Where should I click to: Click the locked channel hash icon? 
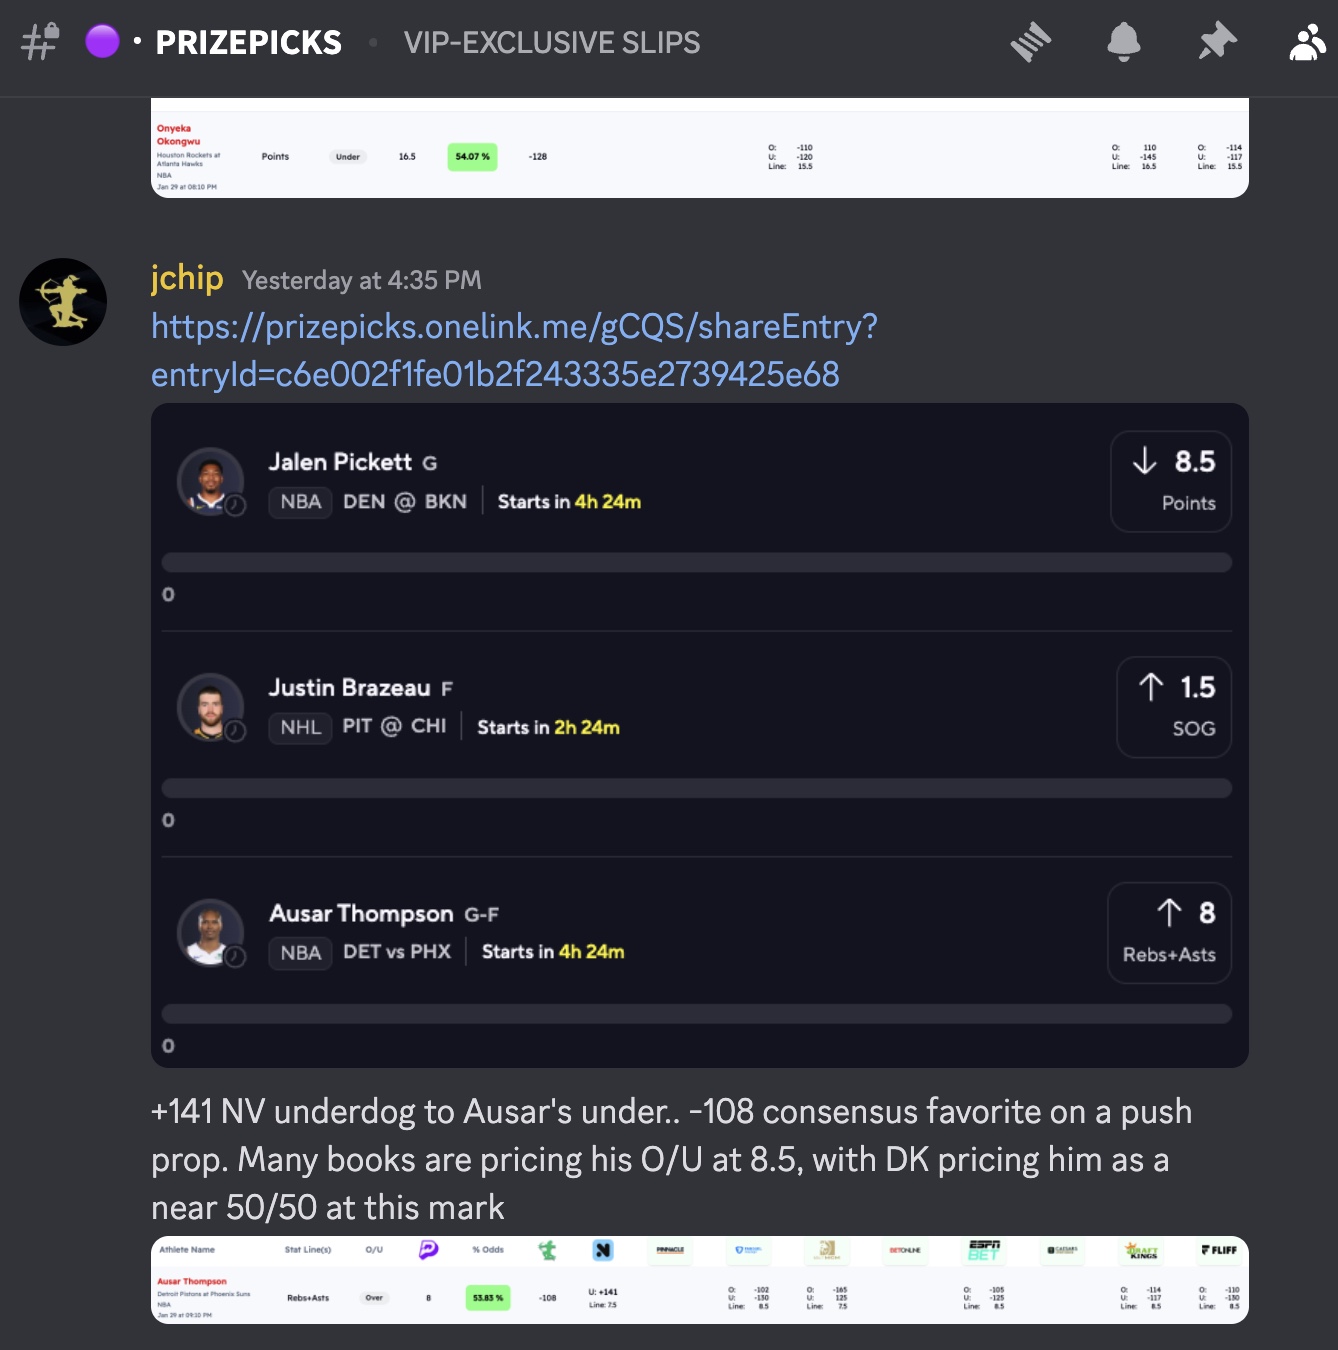[40, 43]
